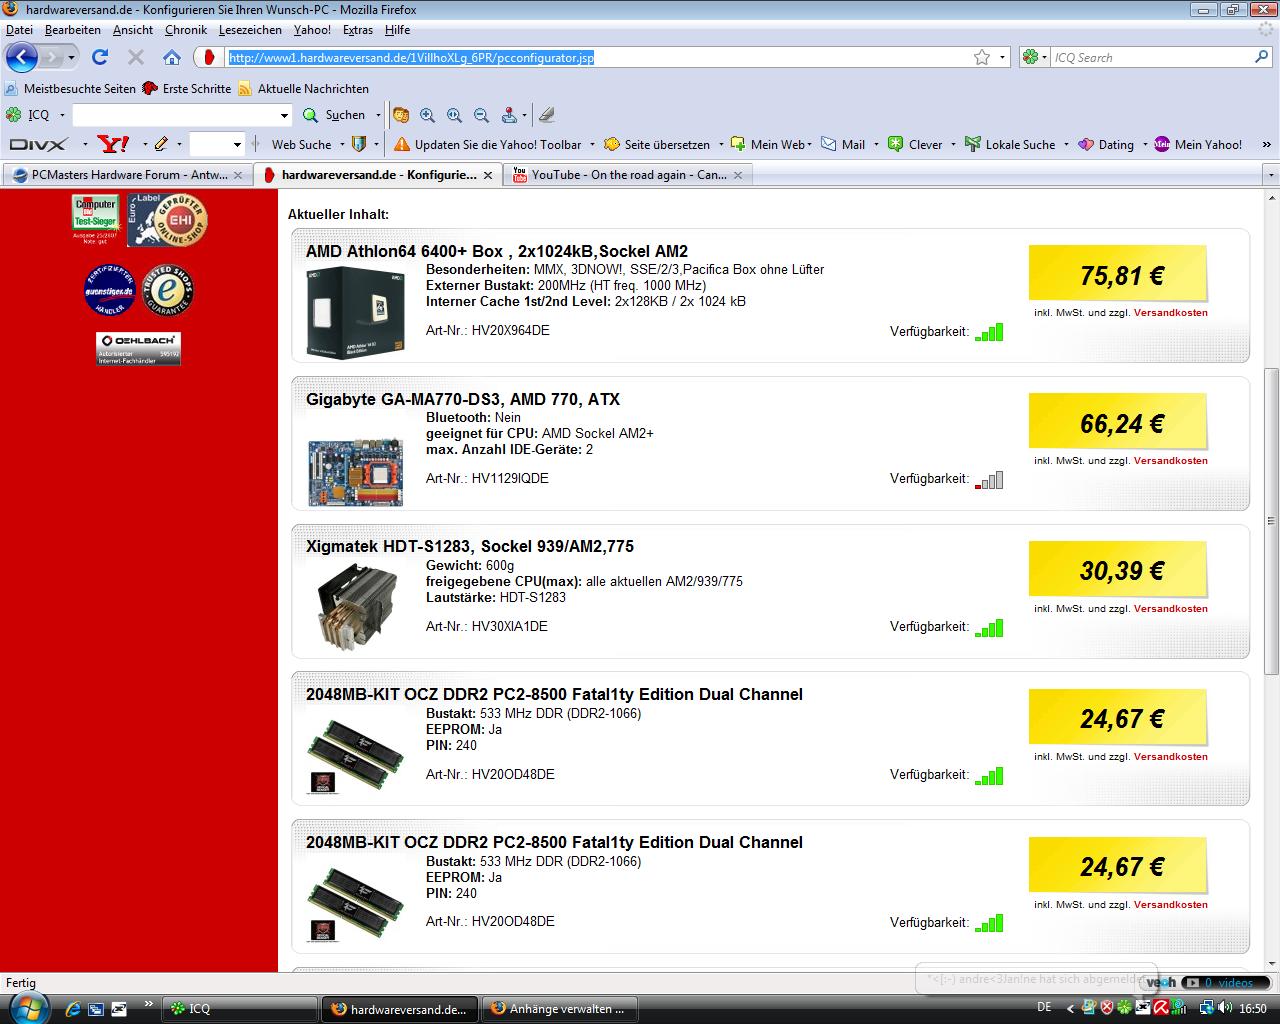The width and height of the screenshot is (1280, 1024).
Task: Click Versandkosten link under 30,39 € price
Action: click(x=1170, y=609)
